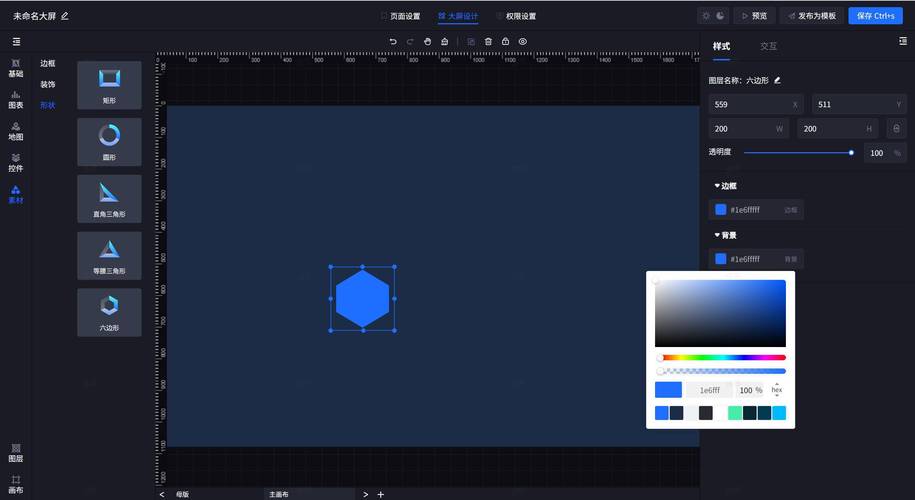The height and width of the screenshot is (500, 915).
Task: Click the 保存 save button
Action: pyautogui.click(x=874, y=16)
